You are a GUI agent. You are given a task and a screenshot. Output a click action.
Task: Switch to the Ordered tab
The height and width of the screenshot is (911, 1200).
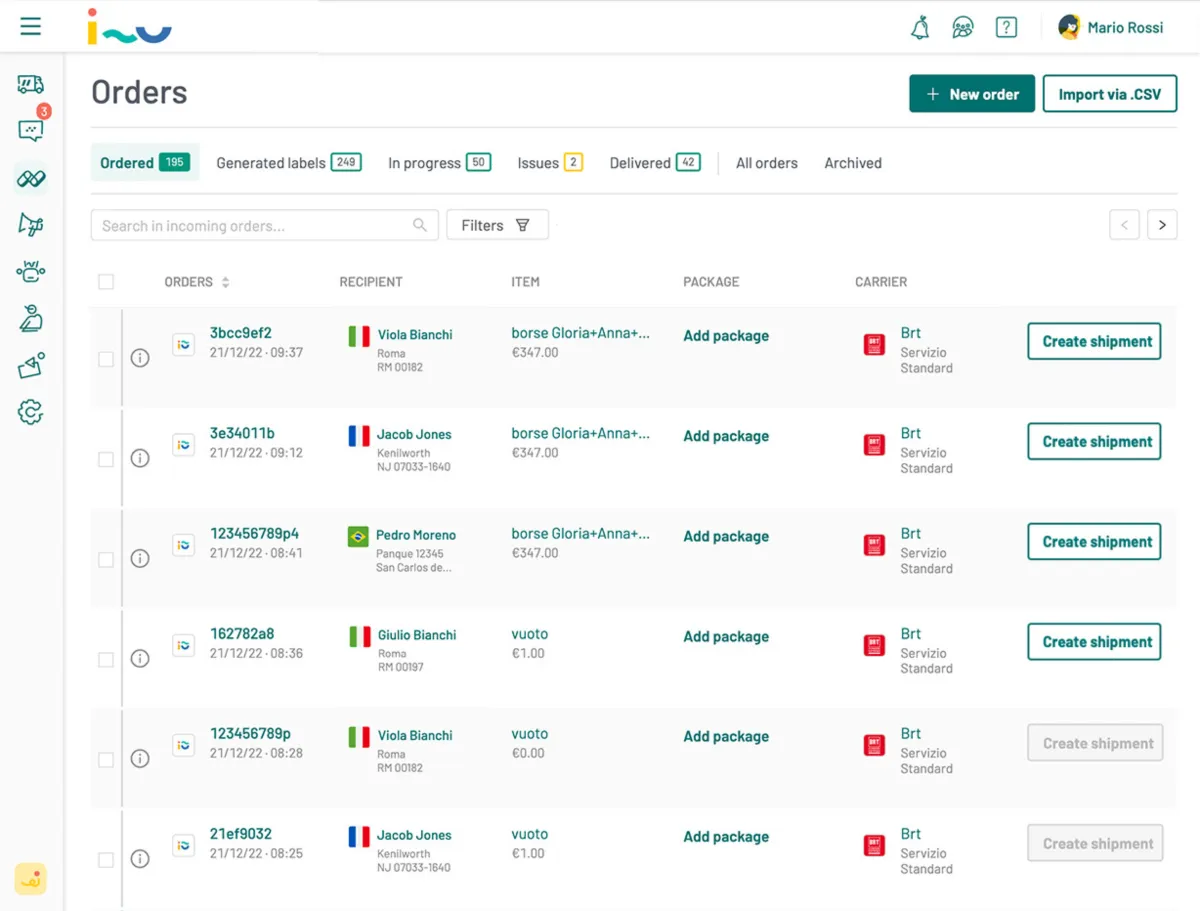(145, 162)
